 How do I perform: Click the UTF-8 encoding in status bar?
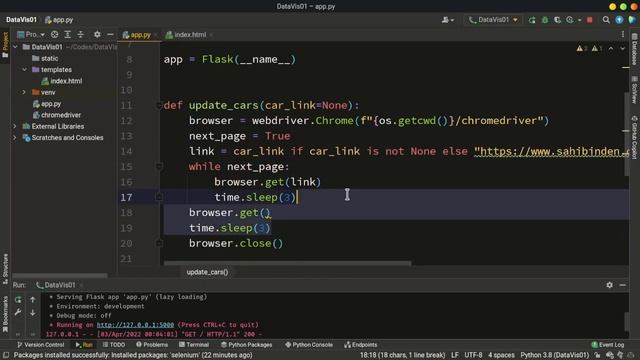473,355
